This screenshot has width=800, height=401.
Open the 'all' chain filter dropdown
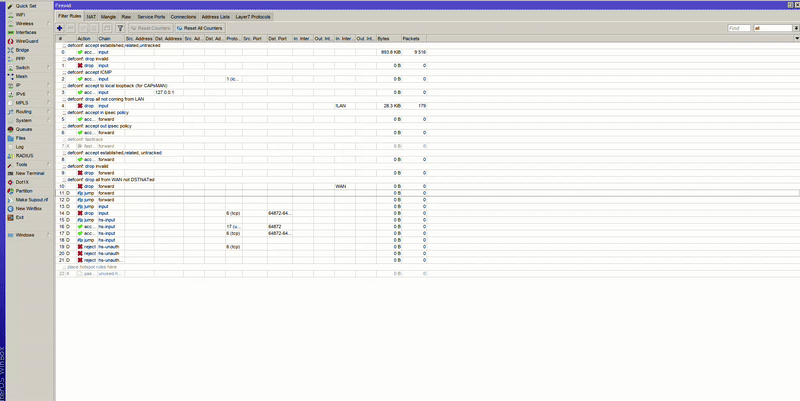coord(796,28)
